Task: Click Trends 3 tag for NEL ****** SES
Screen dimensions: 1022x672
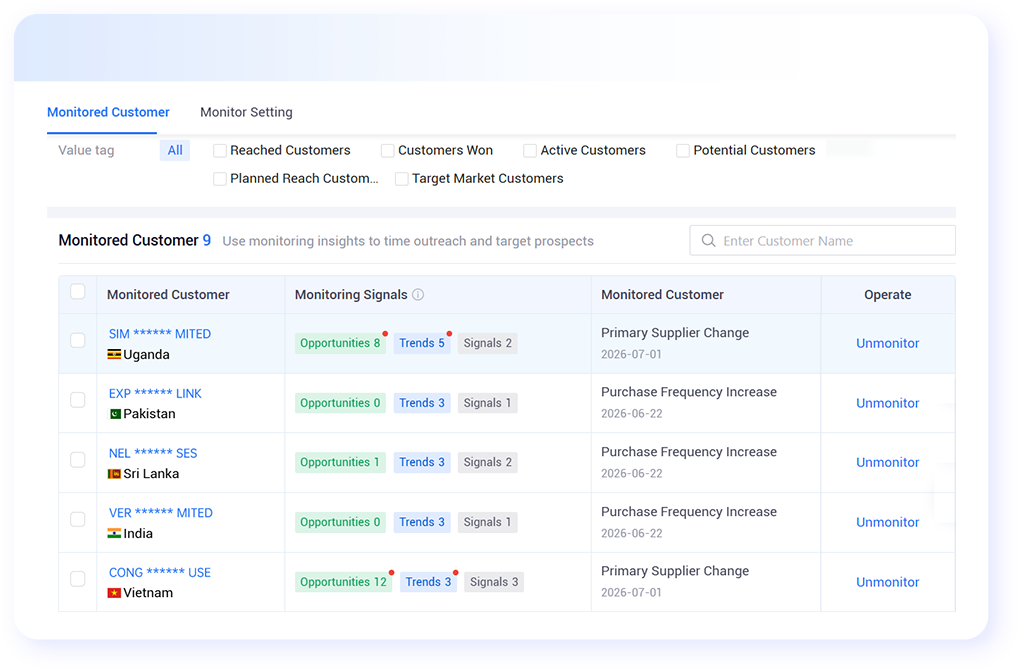Action: pyautogui.click(x=422, y=462)
